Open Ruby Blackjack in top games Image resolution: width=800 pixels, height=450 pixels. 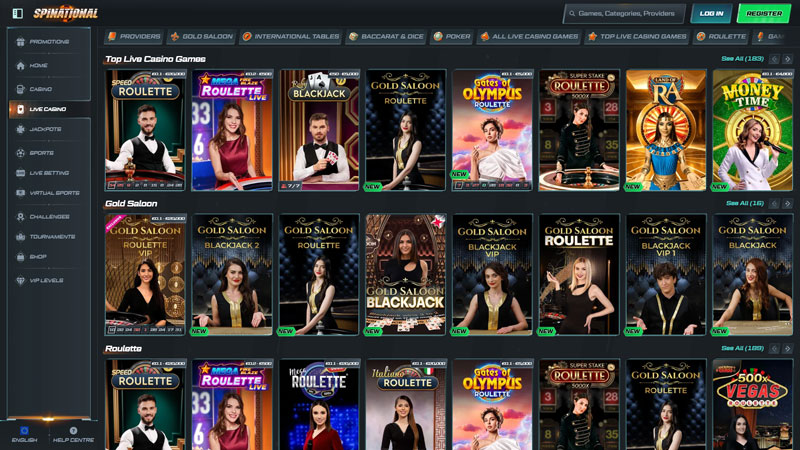[x=319, y=130]
